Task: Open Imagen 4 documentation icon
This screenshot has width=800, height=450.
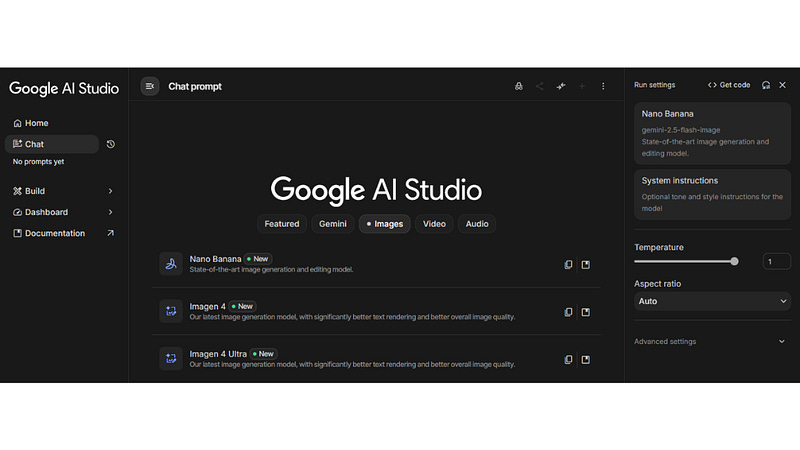Action: (x=586, y=312)
